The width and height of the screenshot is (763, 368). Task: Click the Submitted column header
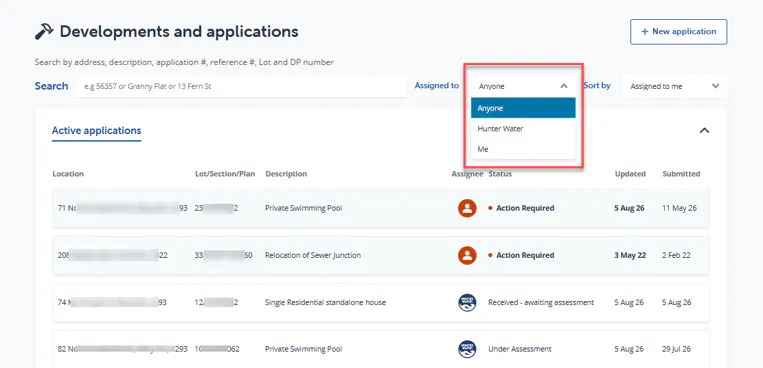tap(681, 174)
